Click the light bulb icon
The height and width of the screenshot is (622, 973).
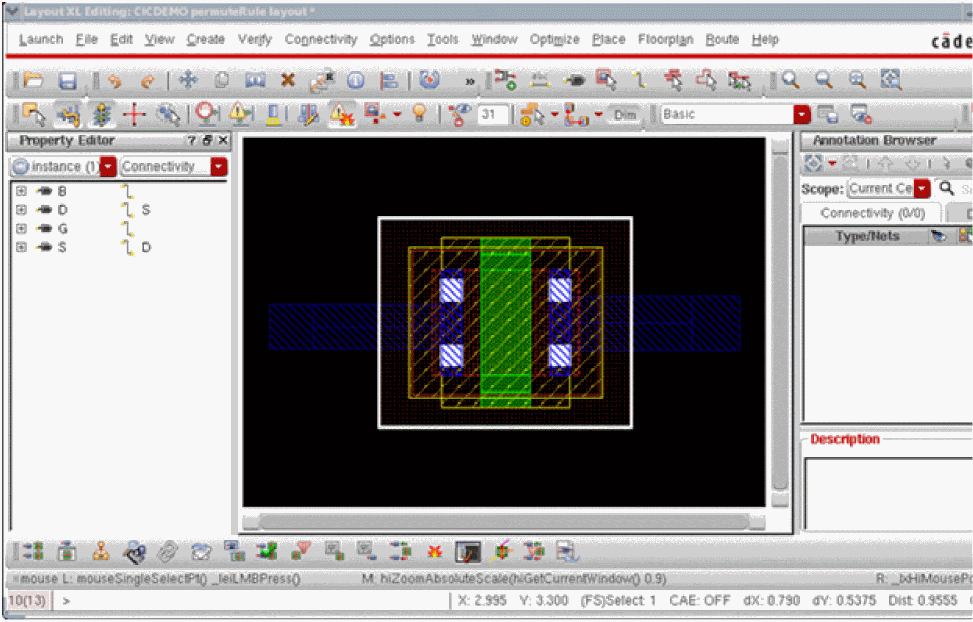coord(420,114)
